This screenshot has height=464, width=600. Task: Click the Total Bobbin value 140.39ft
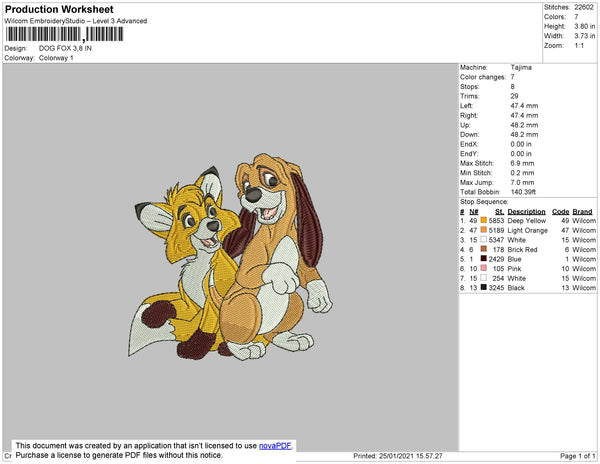pos(523,192)
